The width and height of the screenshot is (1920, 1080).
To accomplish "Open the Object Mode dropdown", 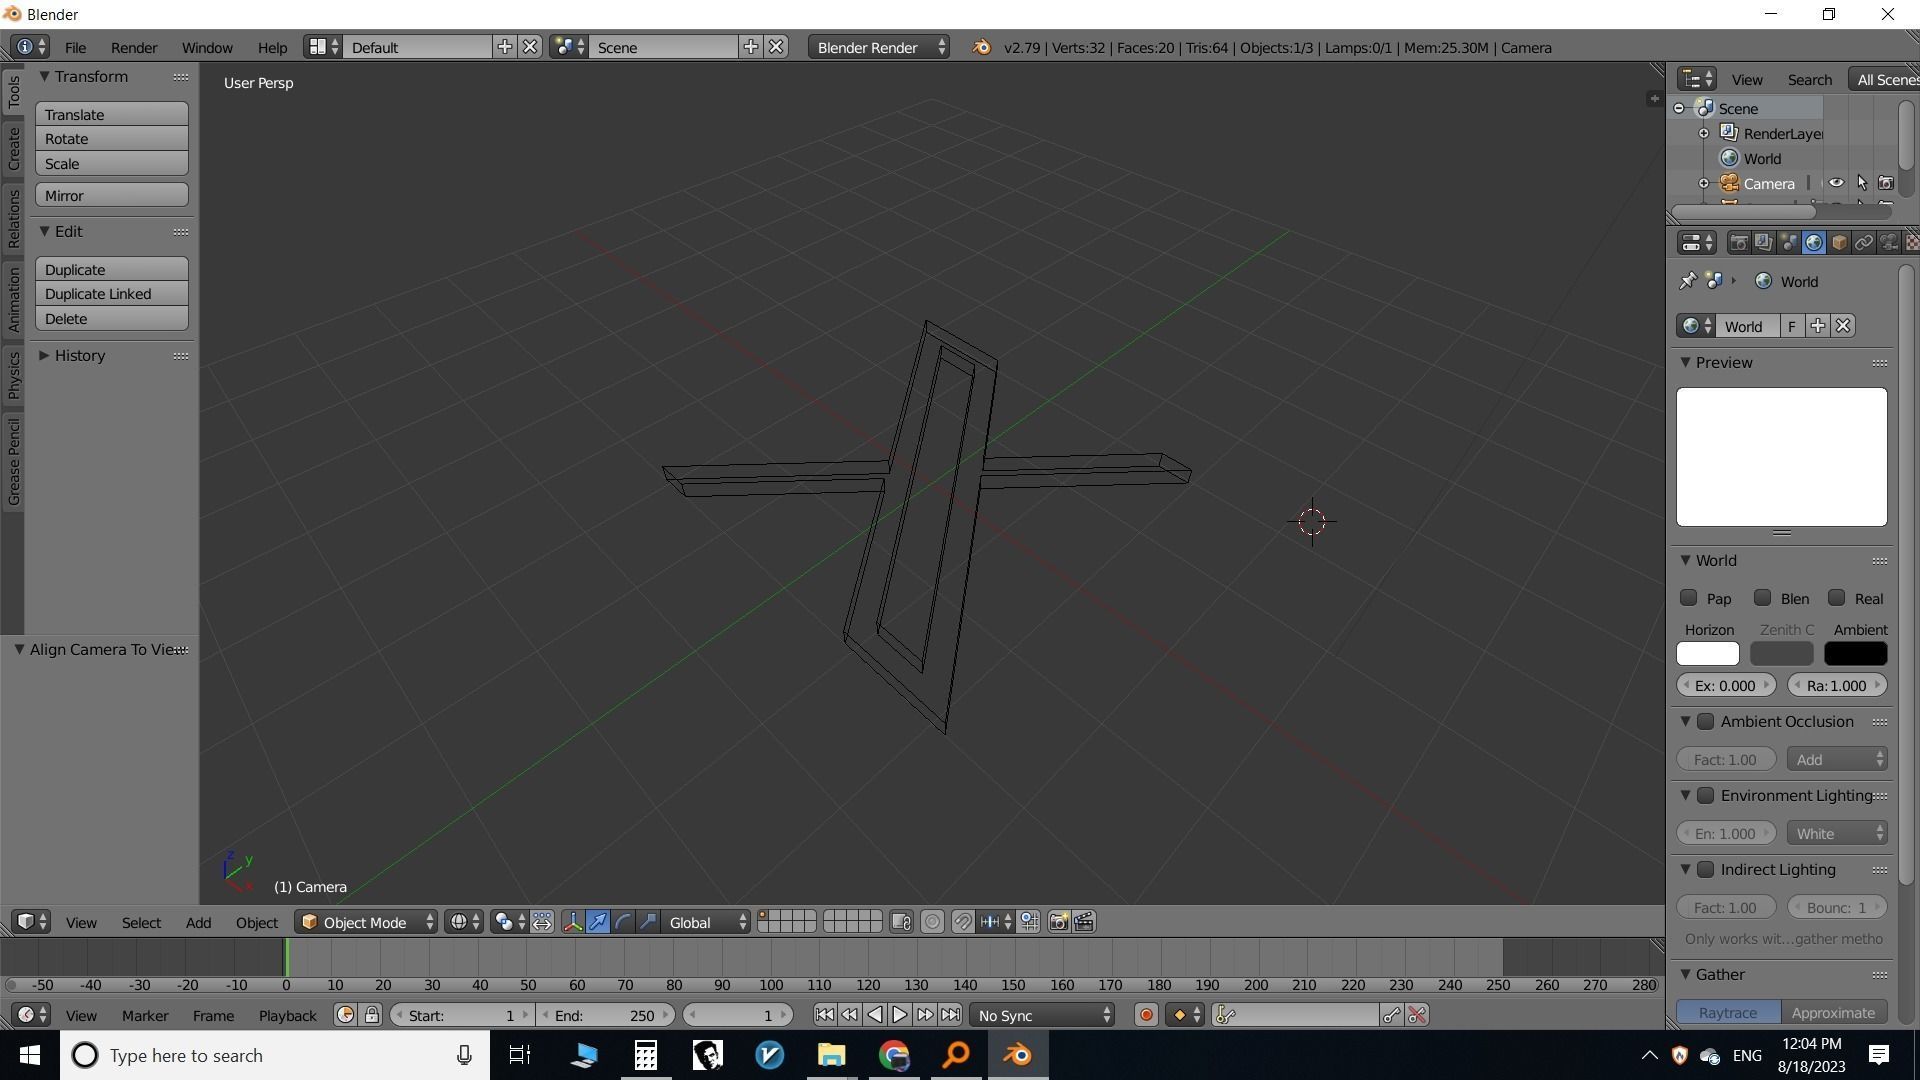I will [366, 922].
